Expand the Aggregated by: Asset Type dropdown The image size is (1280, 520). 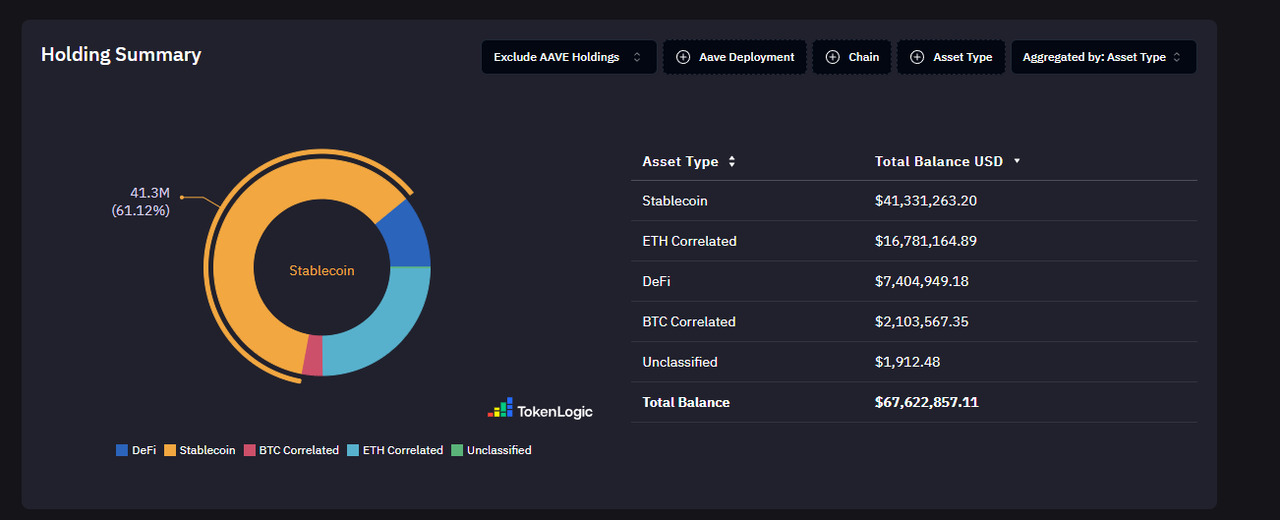1102,57
